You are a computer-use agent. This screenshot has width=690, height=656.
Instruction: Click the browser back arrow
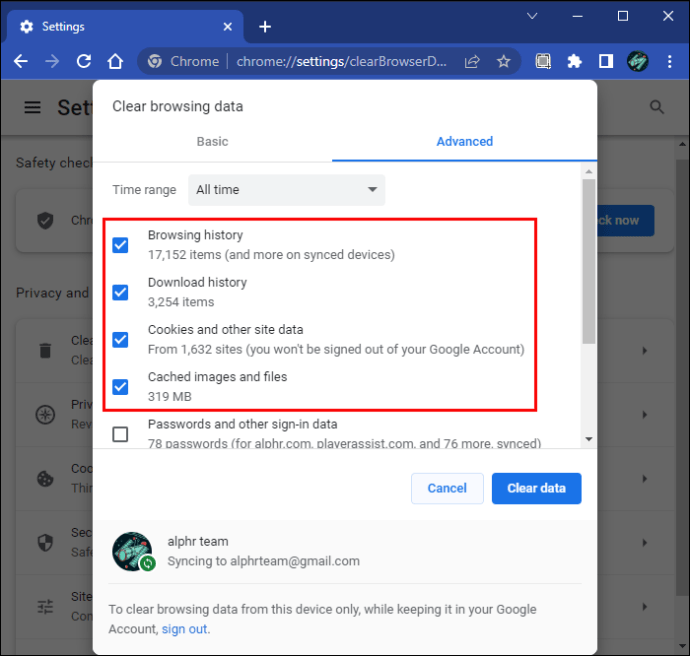click(20, 61)
